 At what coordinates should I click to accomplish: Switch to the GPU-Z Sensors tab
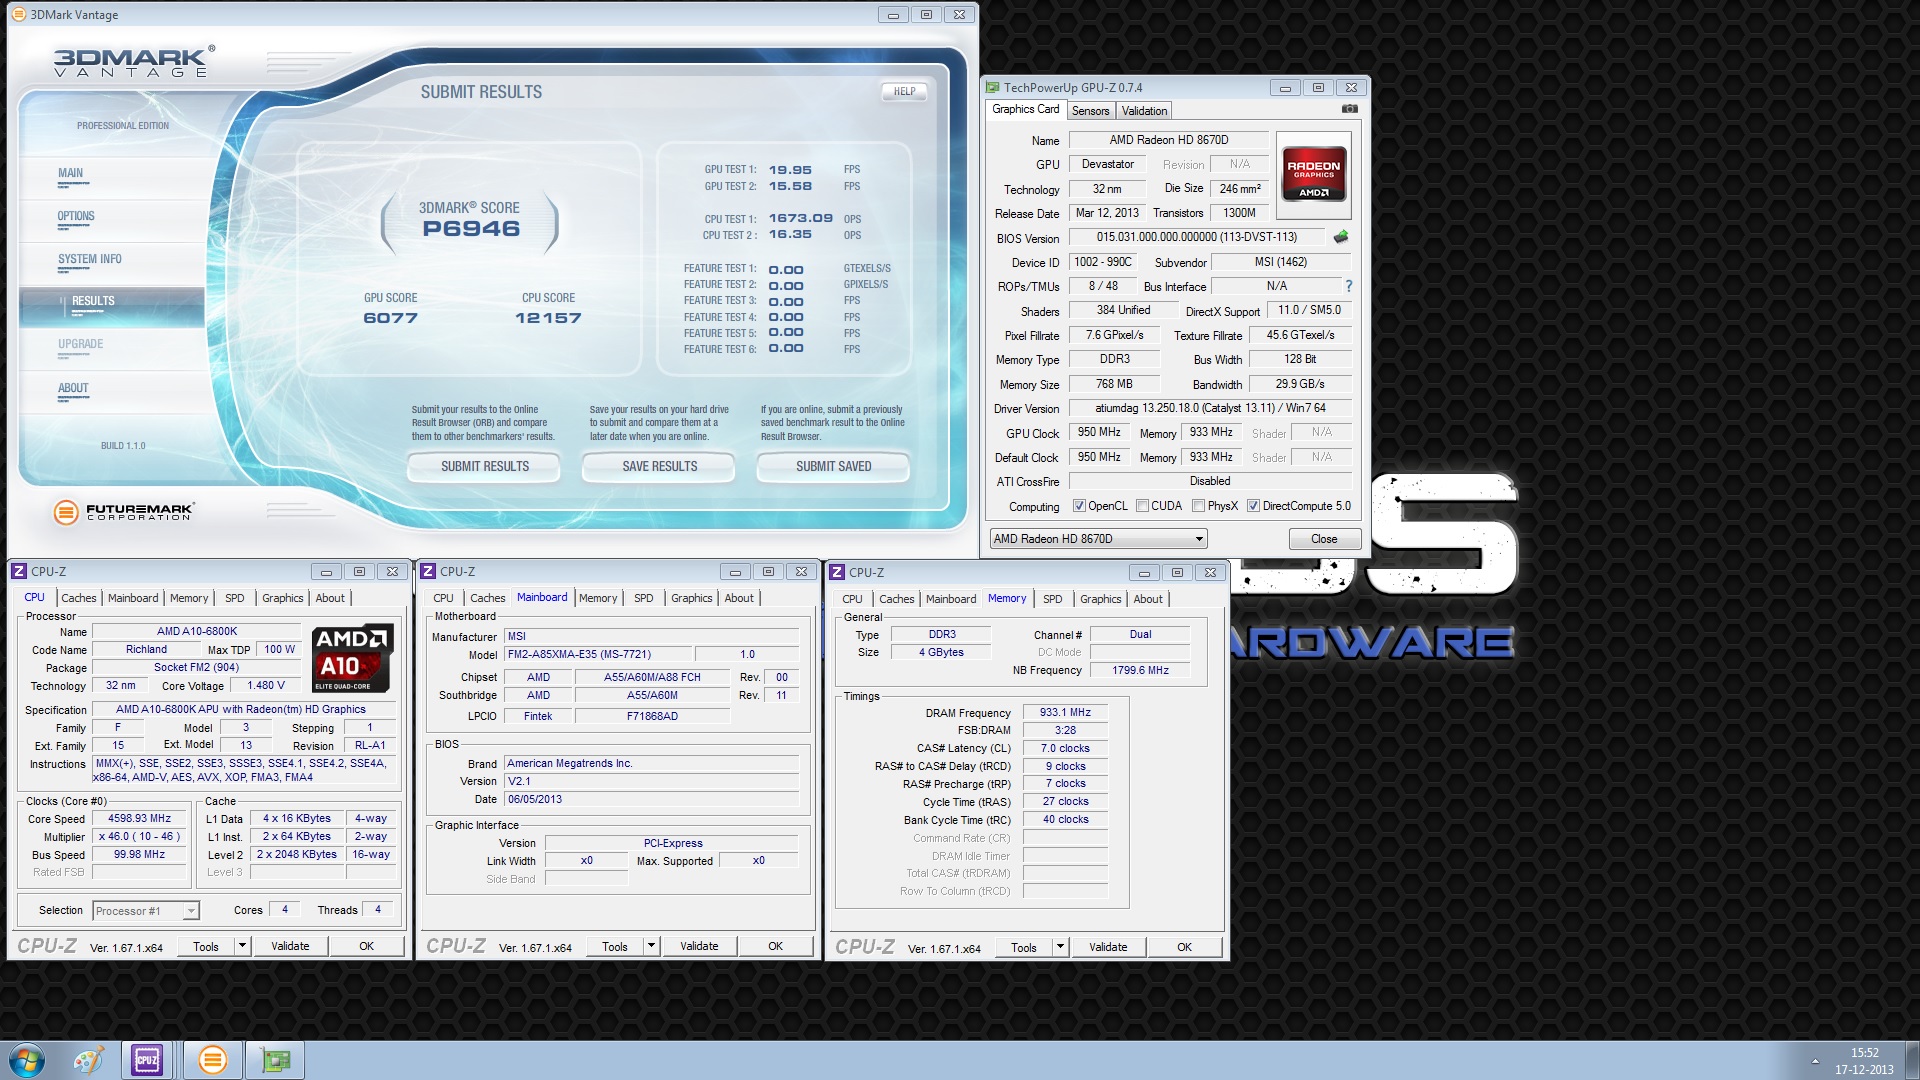pyautogui.click(x=1090, y=111)
